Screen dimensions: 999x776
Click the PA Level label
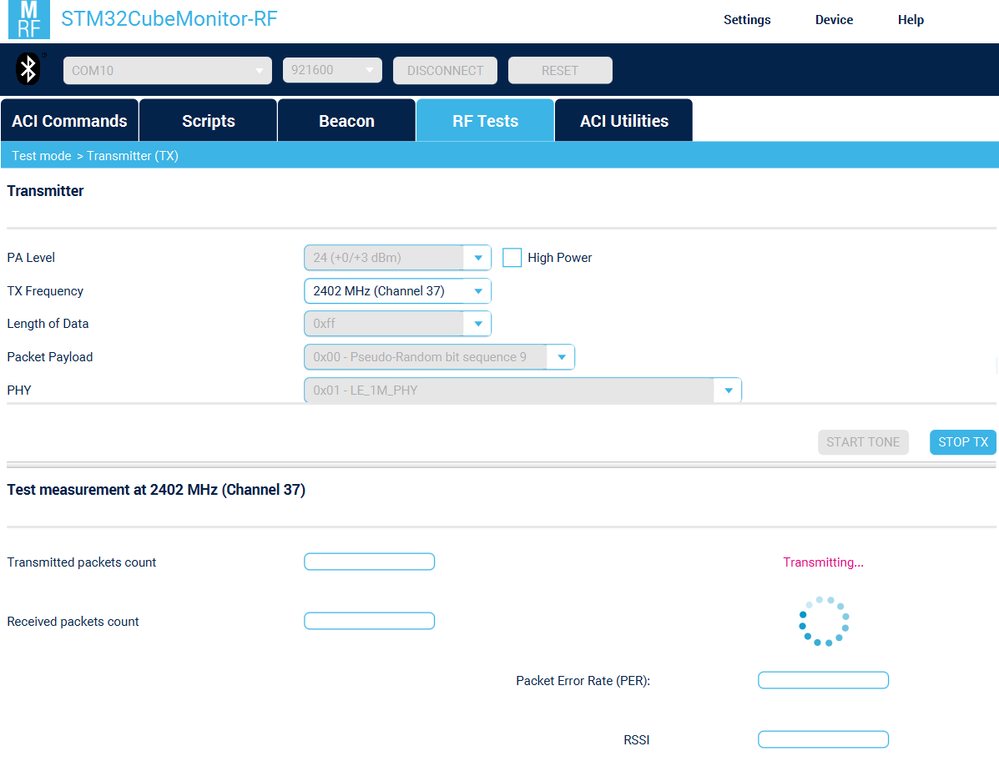click(31, 257)
